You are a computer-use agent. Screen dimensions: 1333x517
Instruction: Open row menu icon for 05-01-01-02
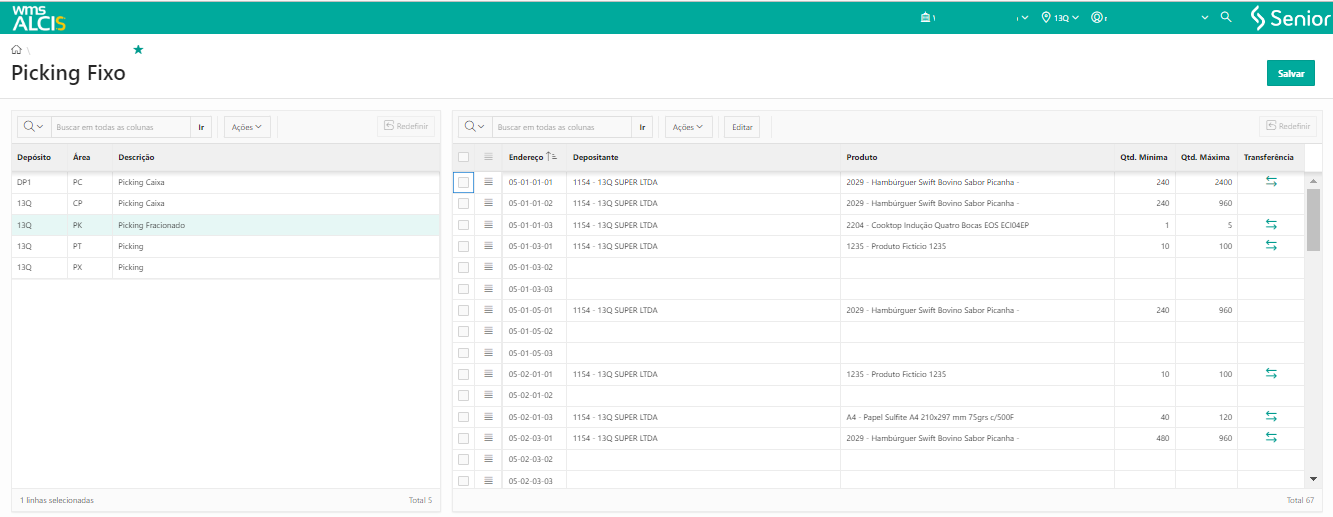point(488,203)
